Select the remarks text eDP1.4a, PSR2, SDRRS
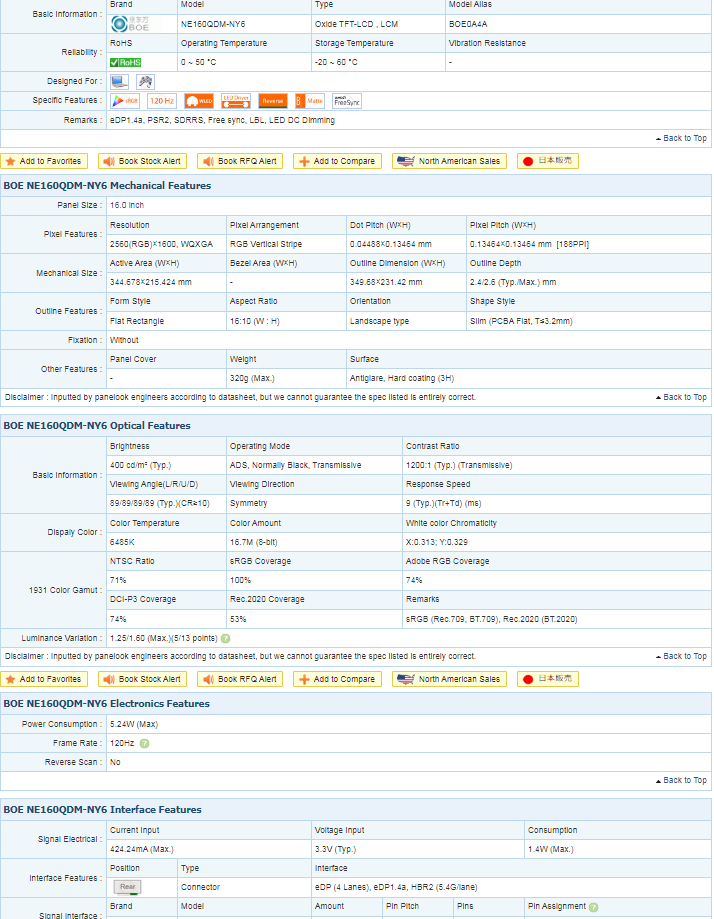Image resolution: width=714 pixels, height=919 pixels. (223, 120)
